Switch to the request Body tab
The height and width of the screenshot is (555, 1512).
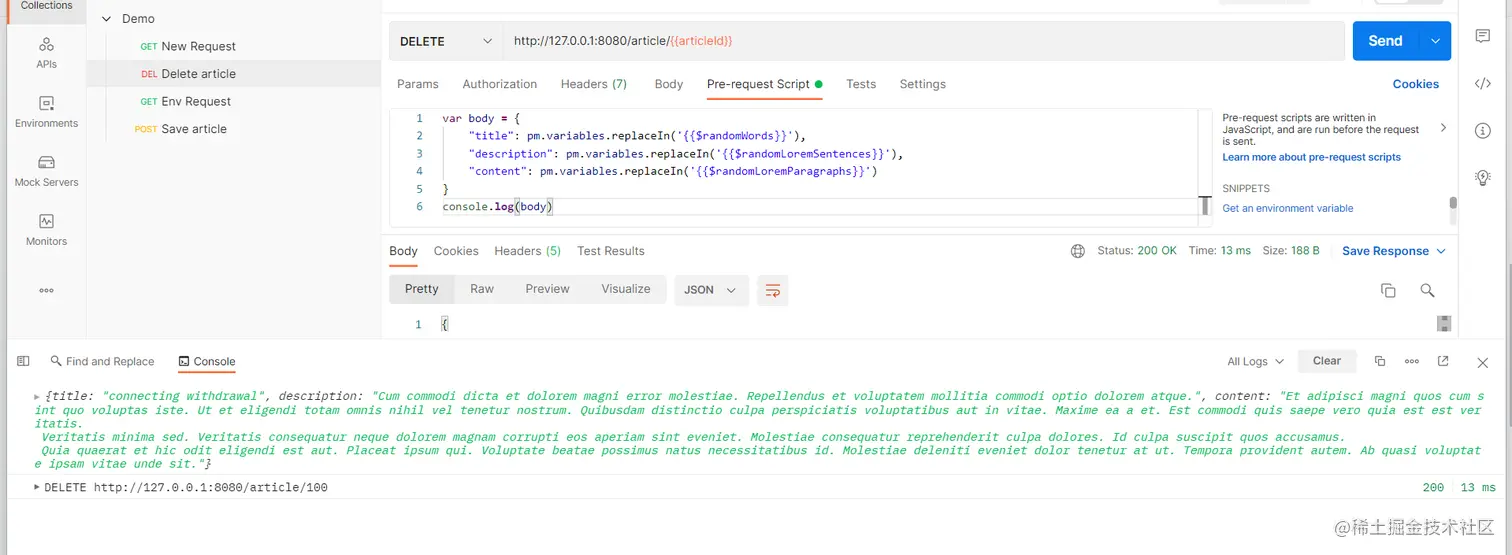[x=669, y=84]
